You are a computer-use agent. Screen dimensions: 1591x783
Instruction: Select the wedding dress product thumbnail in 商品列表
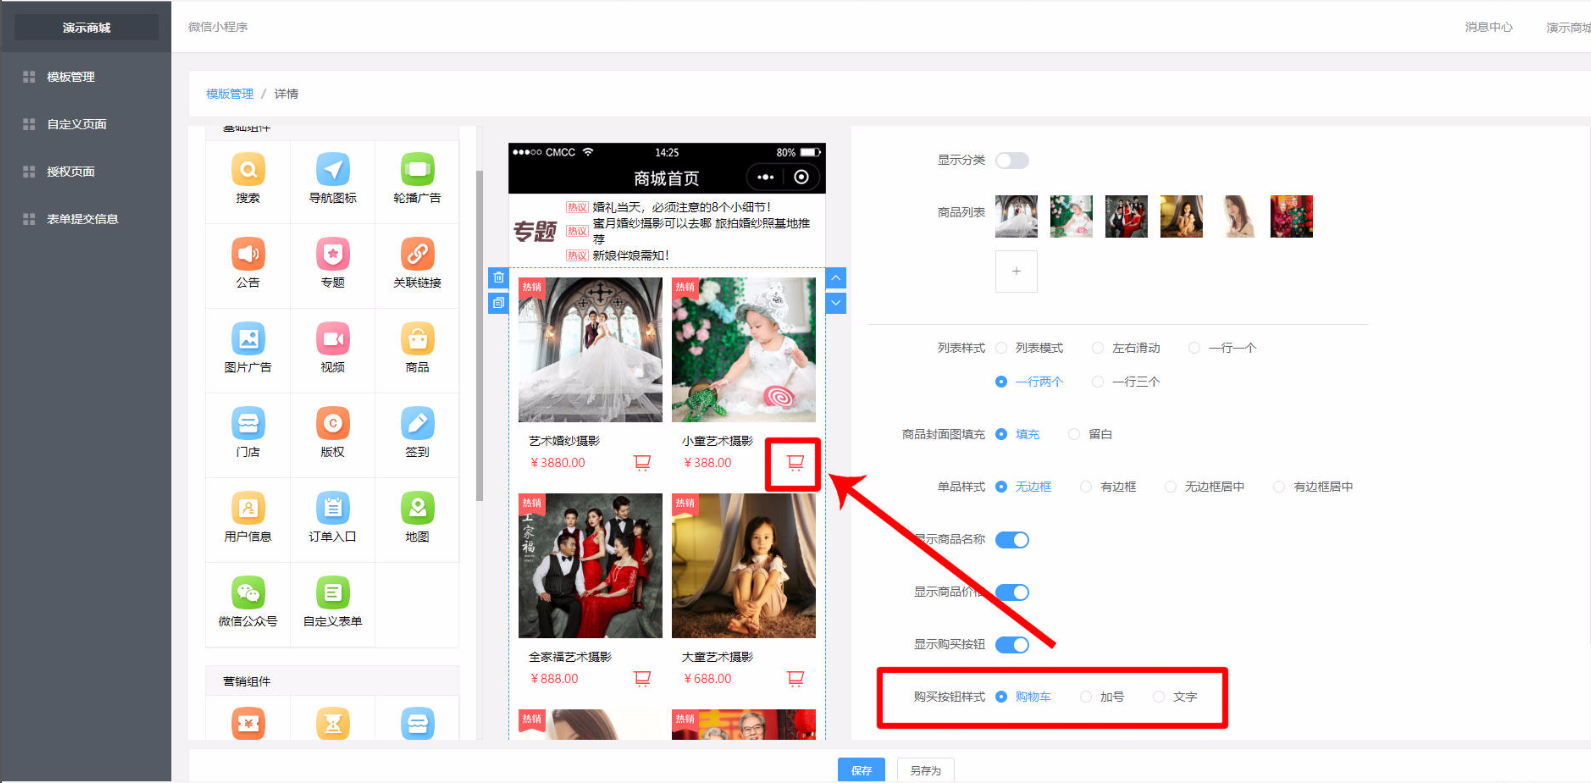(1016, 216)
